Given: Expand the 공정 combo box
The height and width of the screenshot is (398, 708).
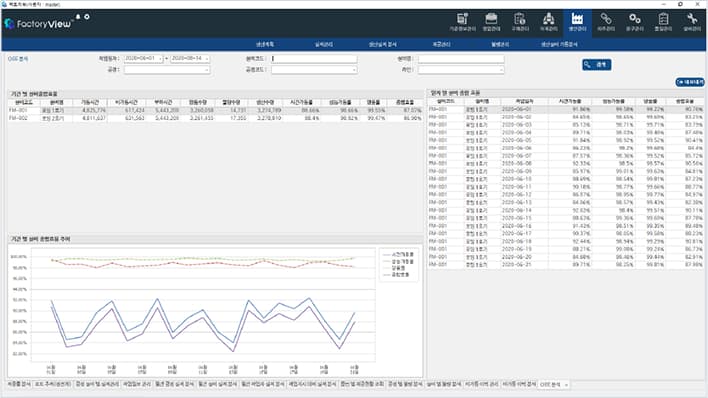Looking at the screenshot, I should click(x=167, y=70).
